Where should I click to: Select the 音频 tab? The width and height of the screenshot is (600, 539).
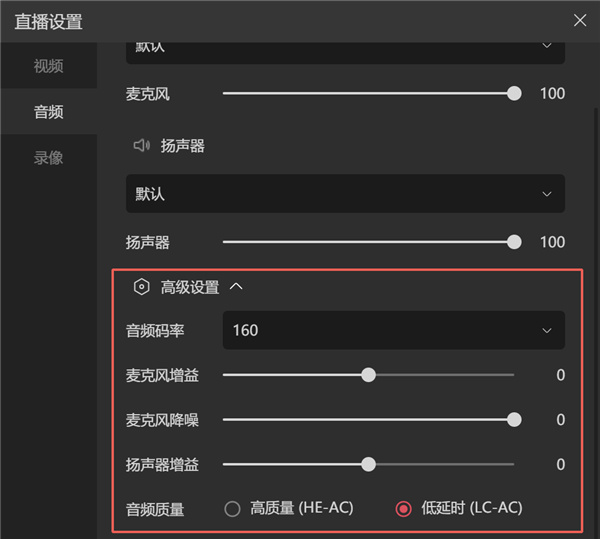48,112
